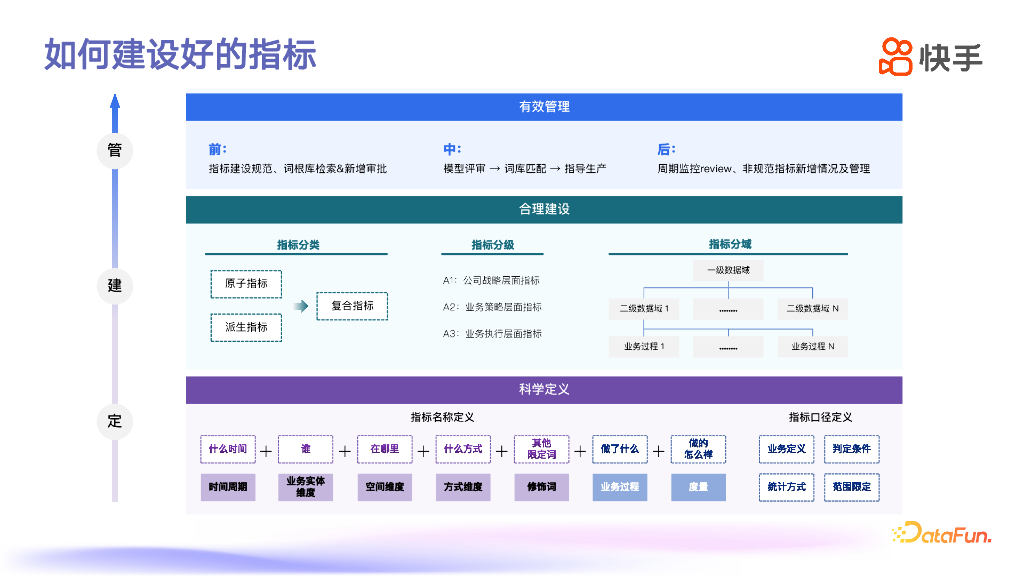Expand the 一级数据域 root node

pyautogui.click(x=727, y=270)
